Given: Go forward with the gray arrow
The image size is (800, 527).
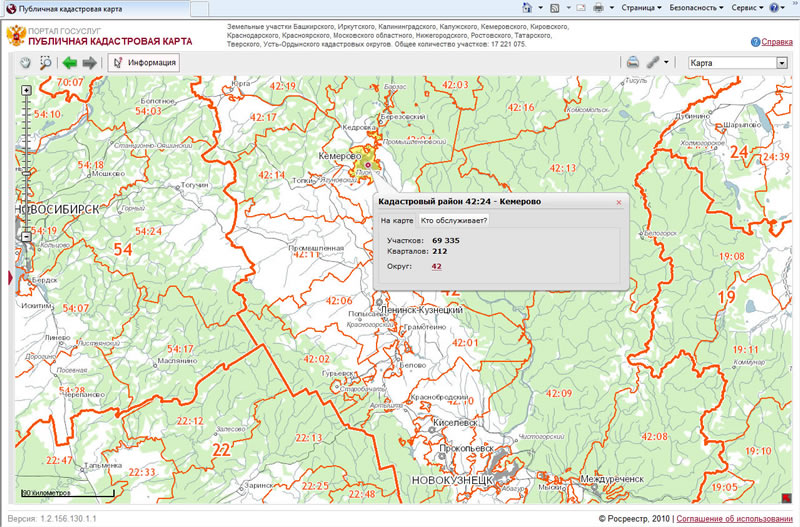Looking at the screenshot, I should pyautogui.click(x=89, y=63).
